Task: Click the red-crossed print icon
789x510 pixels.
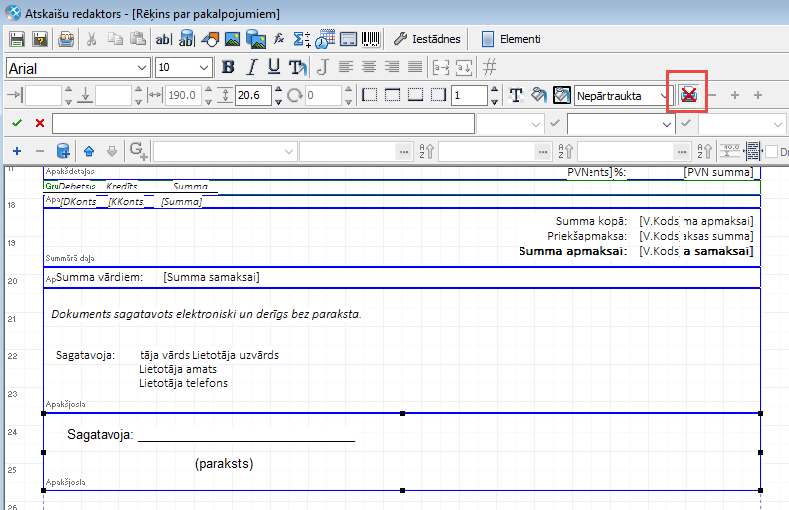Action: point(688,95)
